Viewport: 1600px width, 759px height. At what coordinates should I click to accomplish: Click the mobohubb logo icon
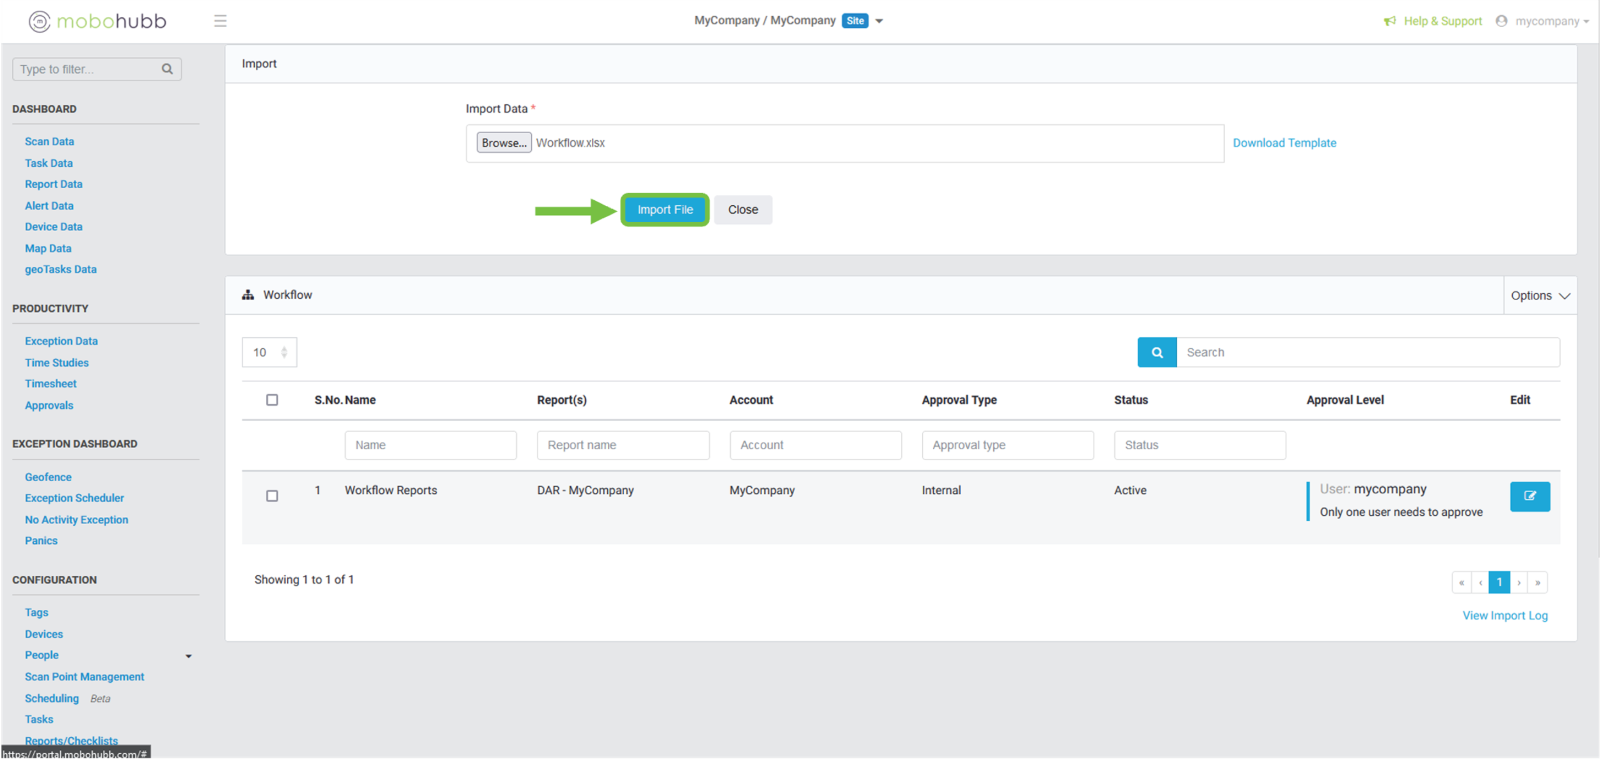pos(39,21)
